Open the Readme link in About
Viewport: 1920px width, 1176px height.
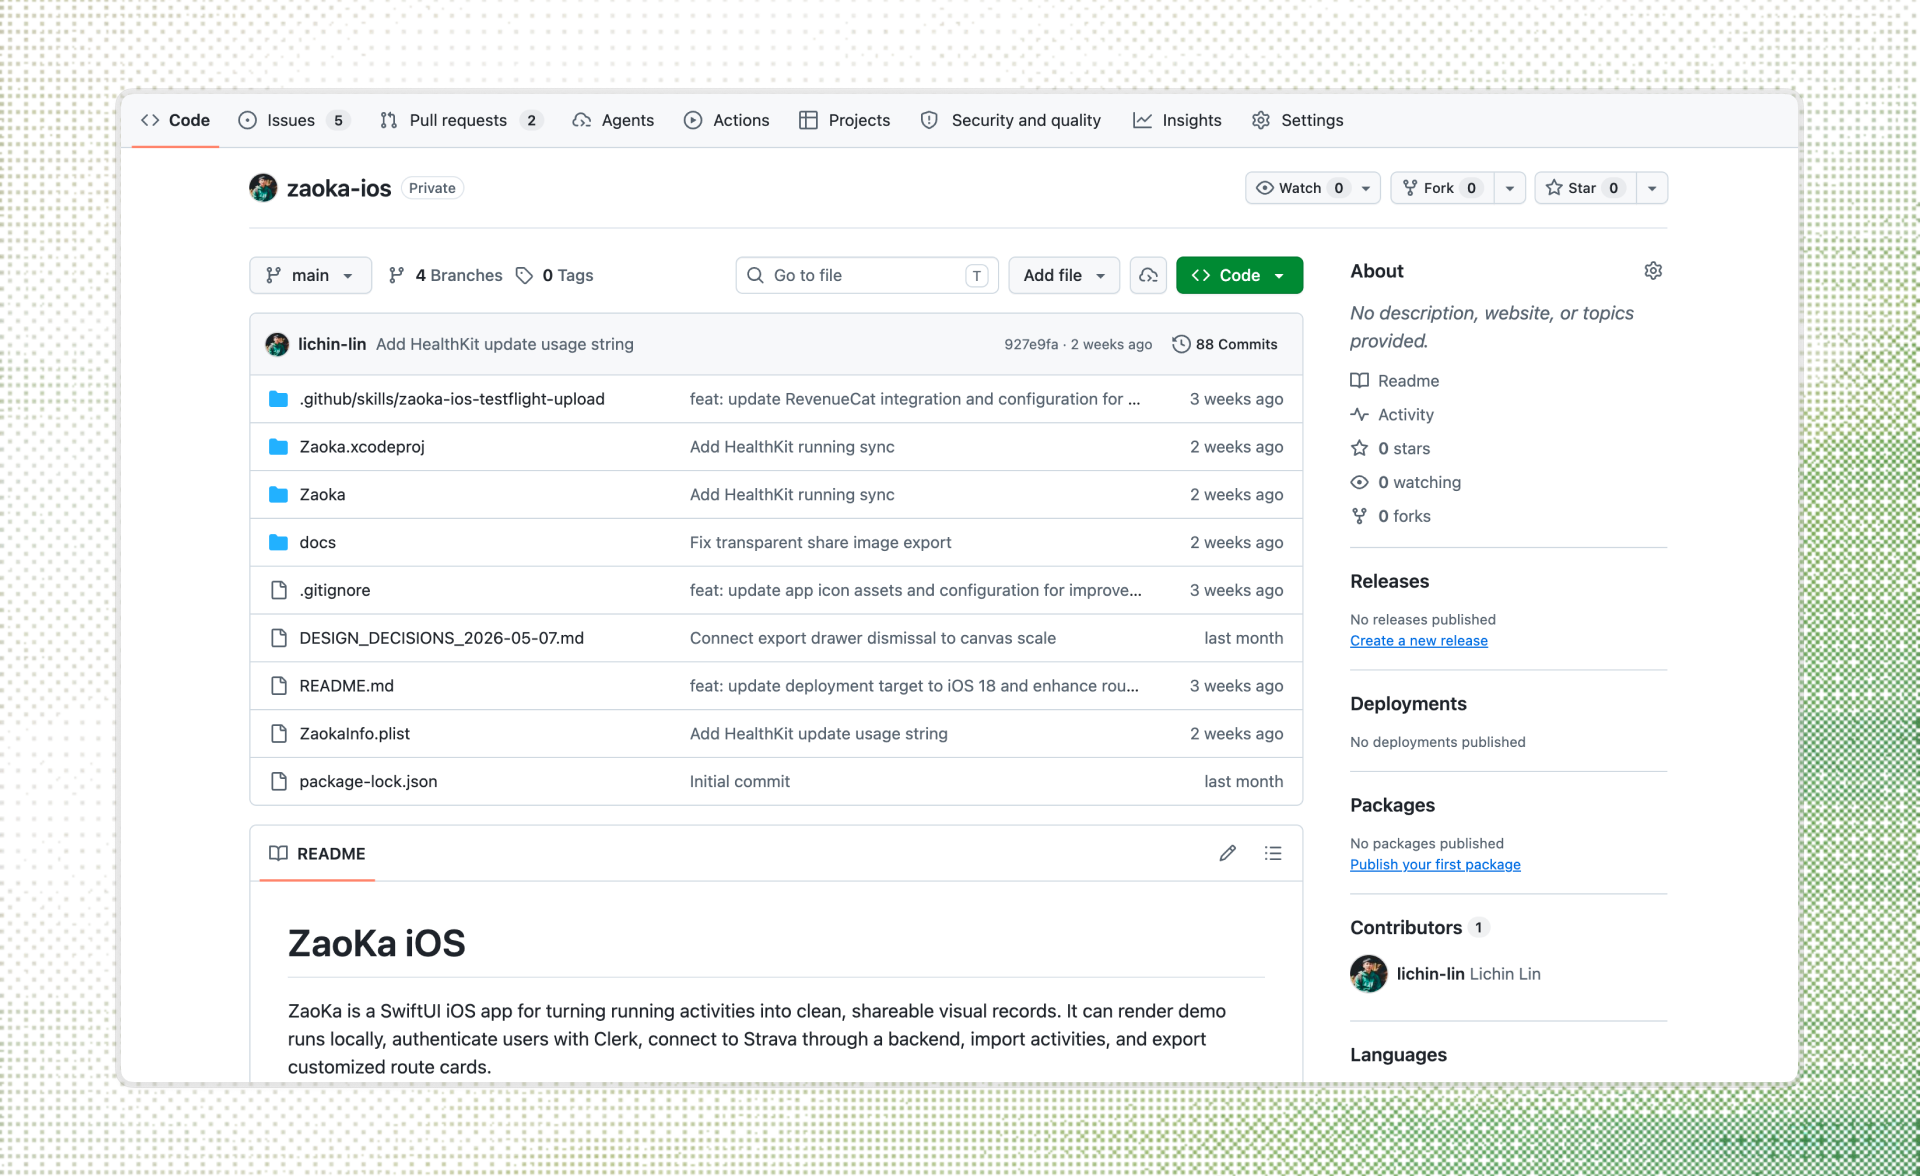click(1395, 381)
